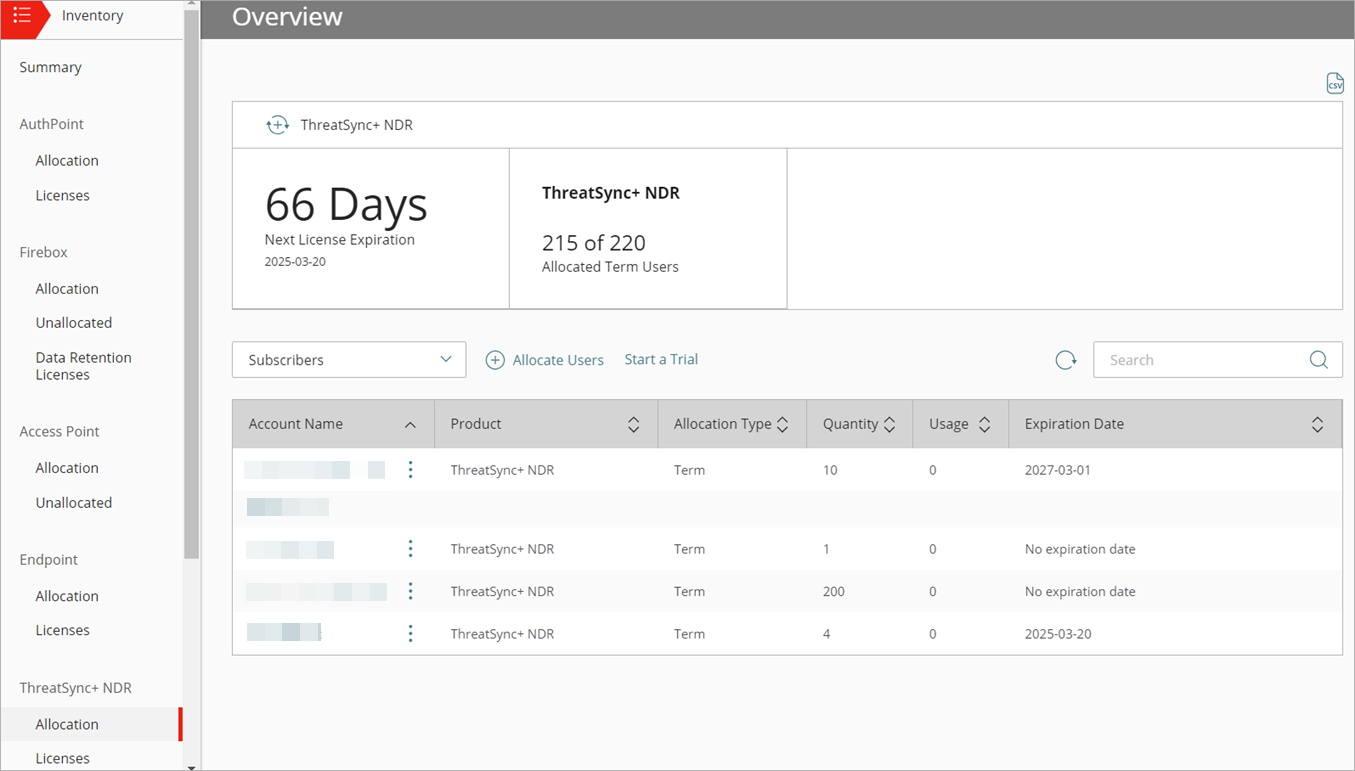Switch to Licenses under ThreatSync+ NDR
1355x771 pixels.
point(62,758)
